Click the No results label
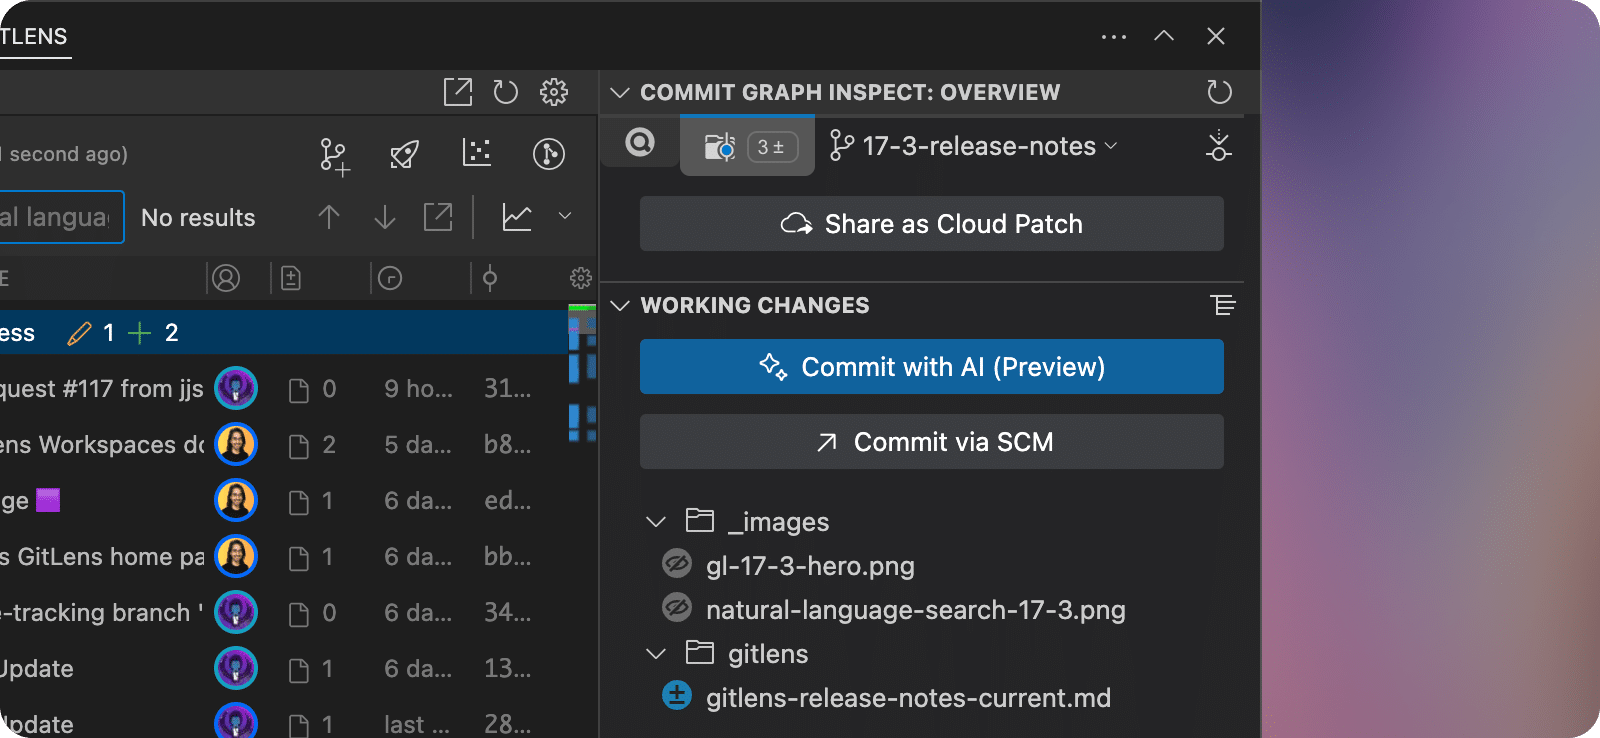 (198, 217)
